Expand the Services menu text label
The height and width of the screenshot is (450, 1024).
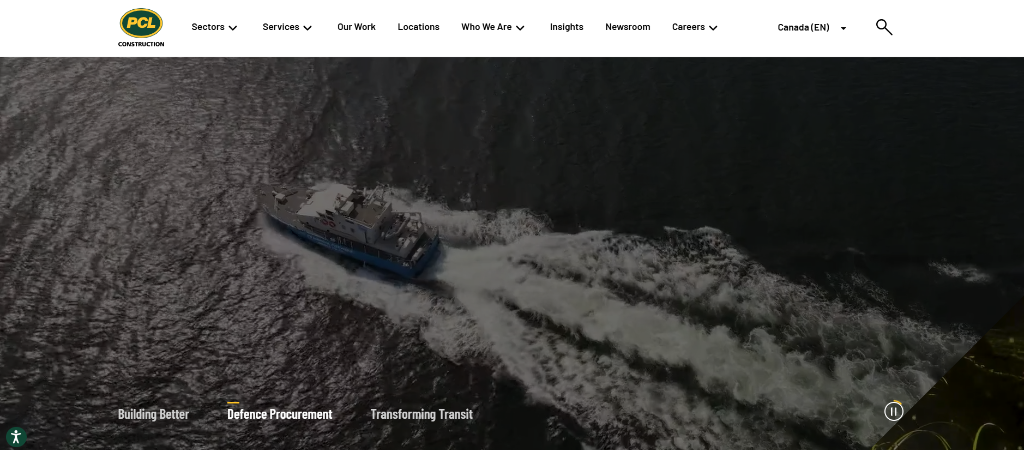(281, 27)
